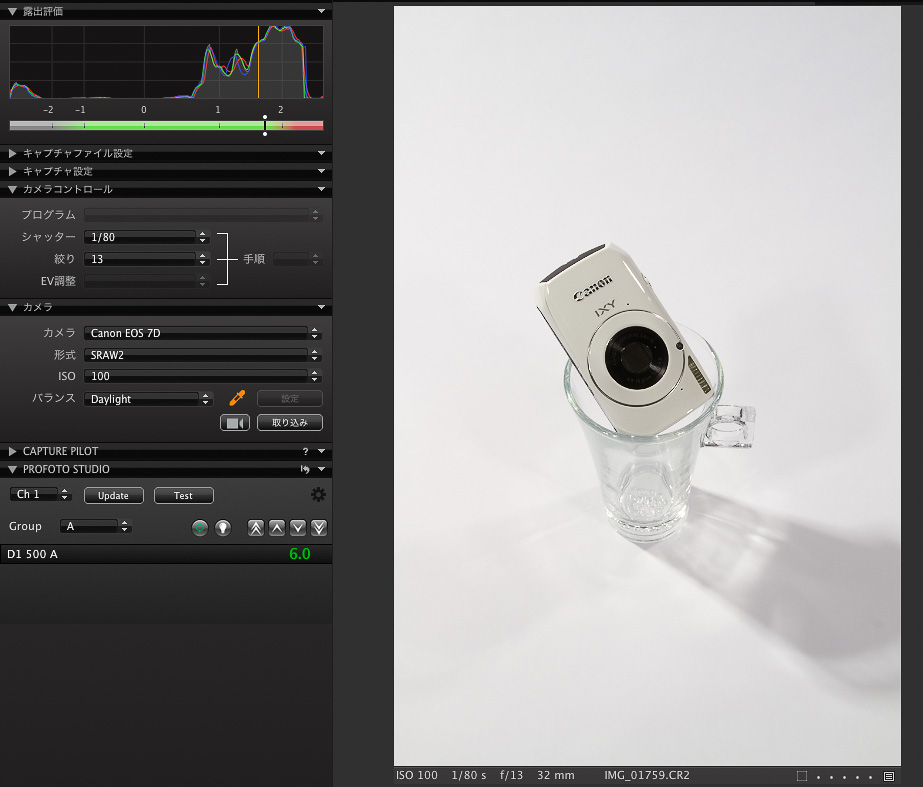Increase flash power by large step (double up arrow)
The width and height of the screenshot is (923, 787).
coord(256,527)
